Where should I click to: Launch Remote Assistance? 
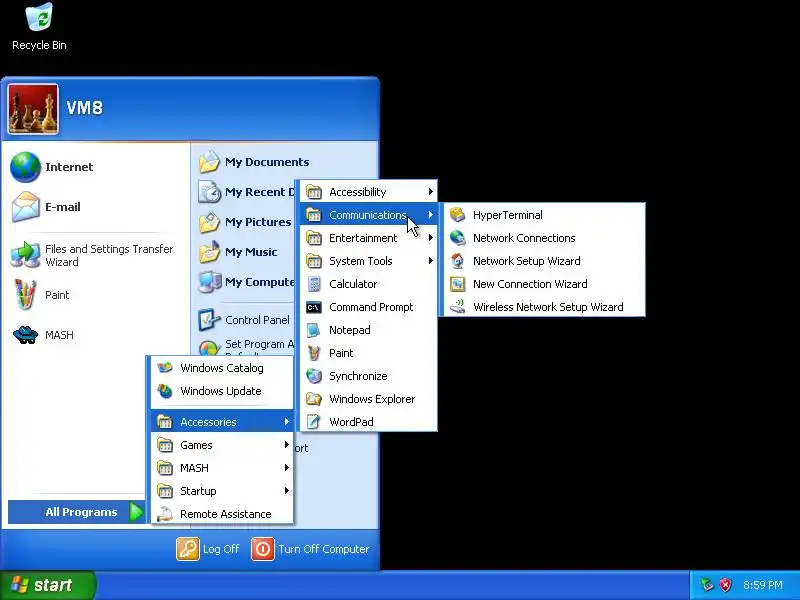pos(222,514)
